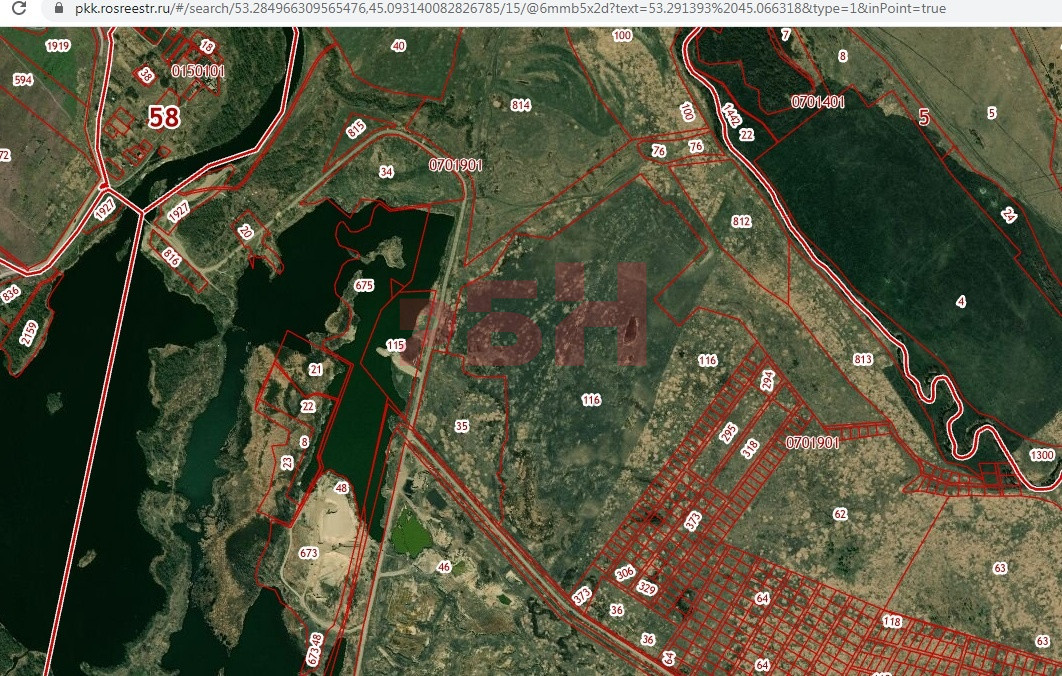Select parcel label 675 on the map
The width and height of the screenshot is (1062, 676).
pos(363,286)
